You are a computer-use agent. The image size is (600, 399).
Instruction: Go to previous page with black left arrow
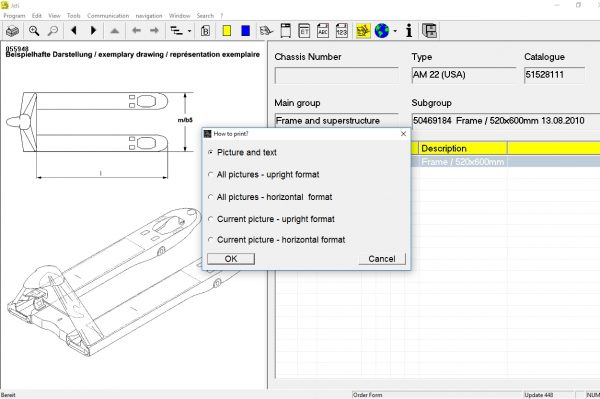(74, 31)
